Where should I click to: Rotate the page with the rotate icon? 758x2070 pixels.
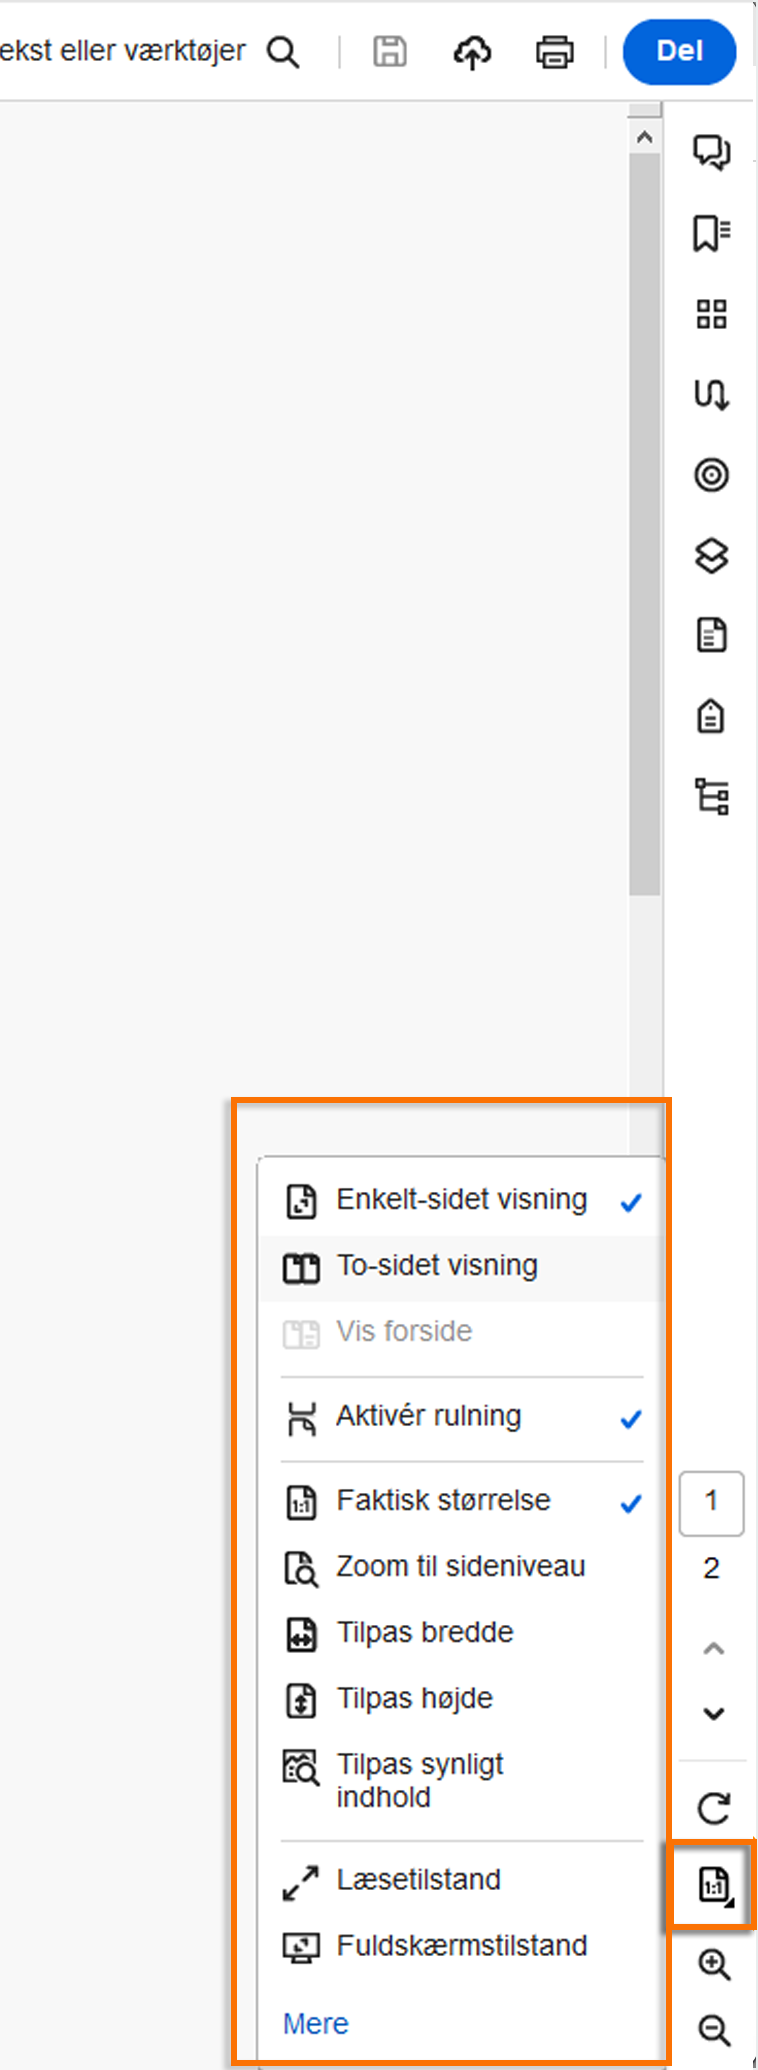point(713,1807)
